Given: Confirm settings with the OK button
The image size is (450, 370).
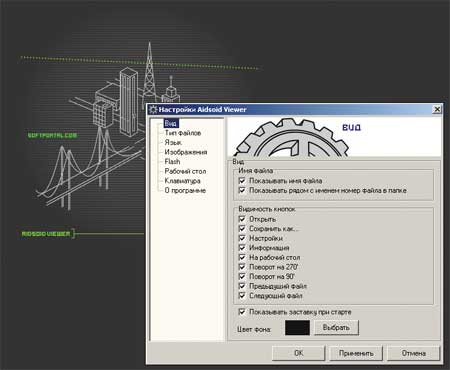Looking at the screenshot, I should pos(298,353).
